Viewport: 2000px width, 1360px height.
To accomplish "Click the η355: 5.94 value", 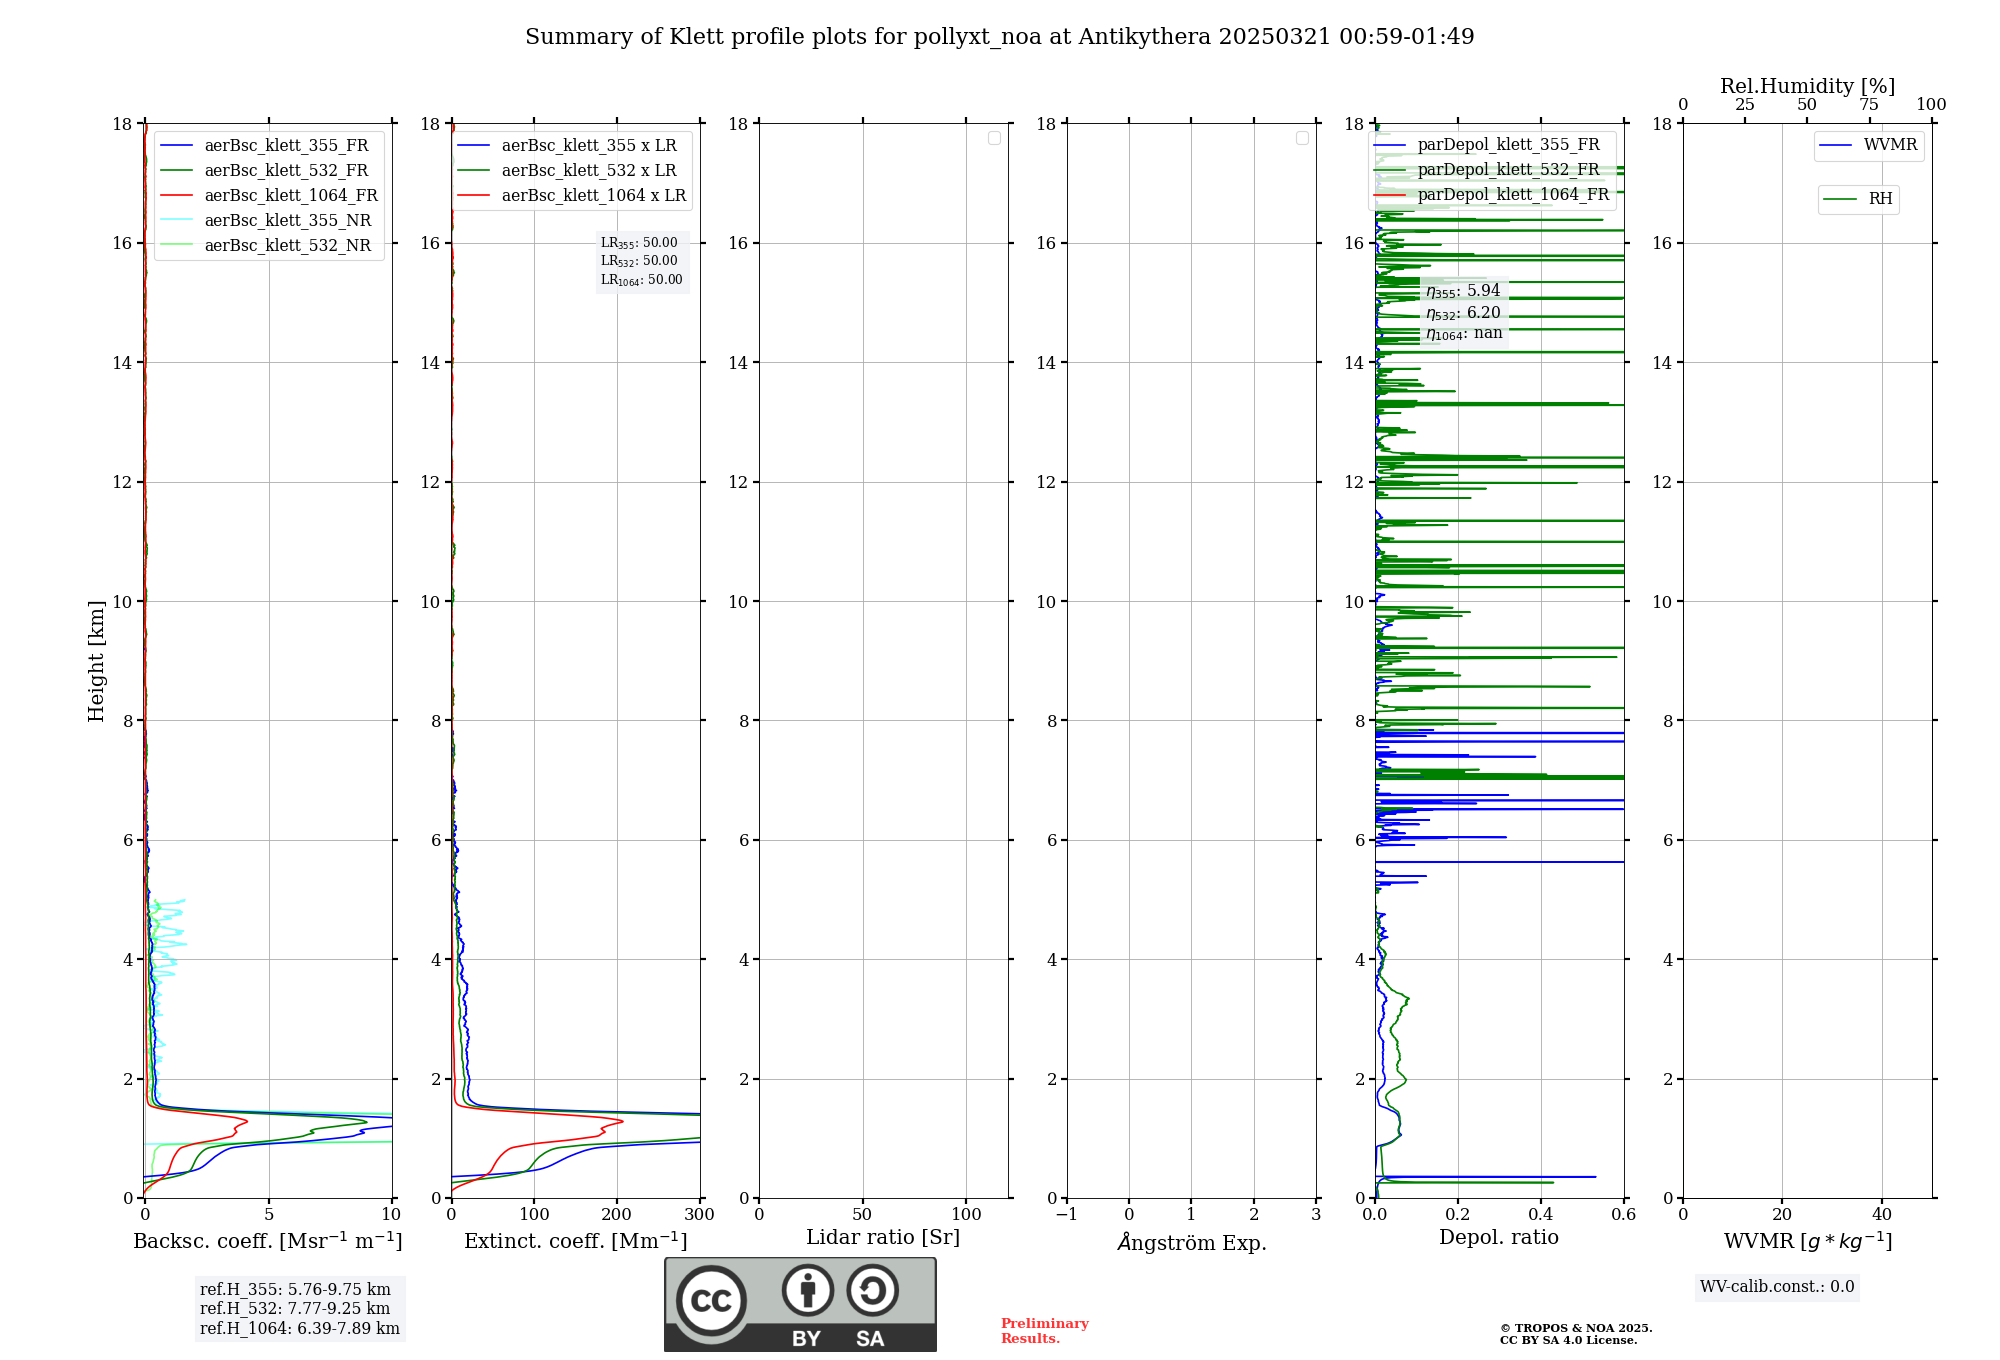I will 1463,291.
